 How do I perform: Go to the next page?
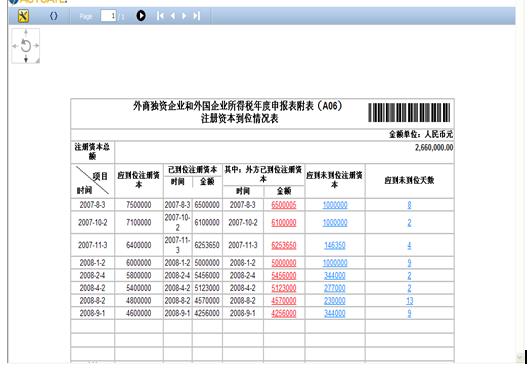coord(184,16)
